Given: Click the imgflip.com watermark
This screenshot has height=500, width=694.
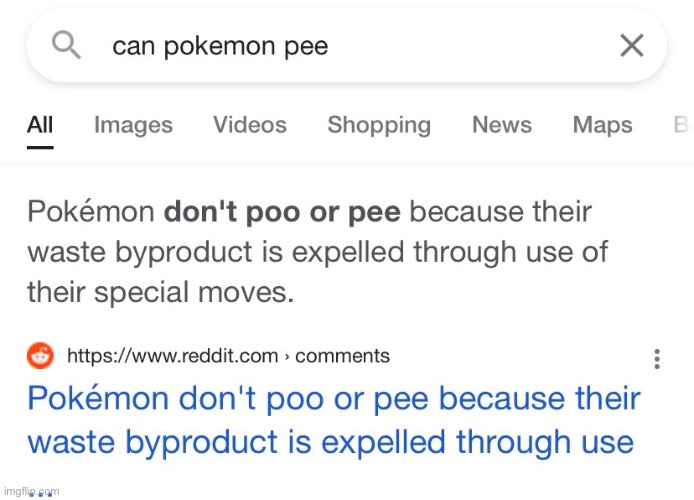Looking at the screenshot, I should (31, 492).
